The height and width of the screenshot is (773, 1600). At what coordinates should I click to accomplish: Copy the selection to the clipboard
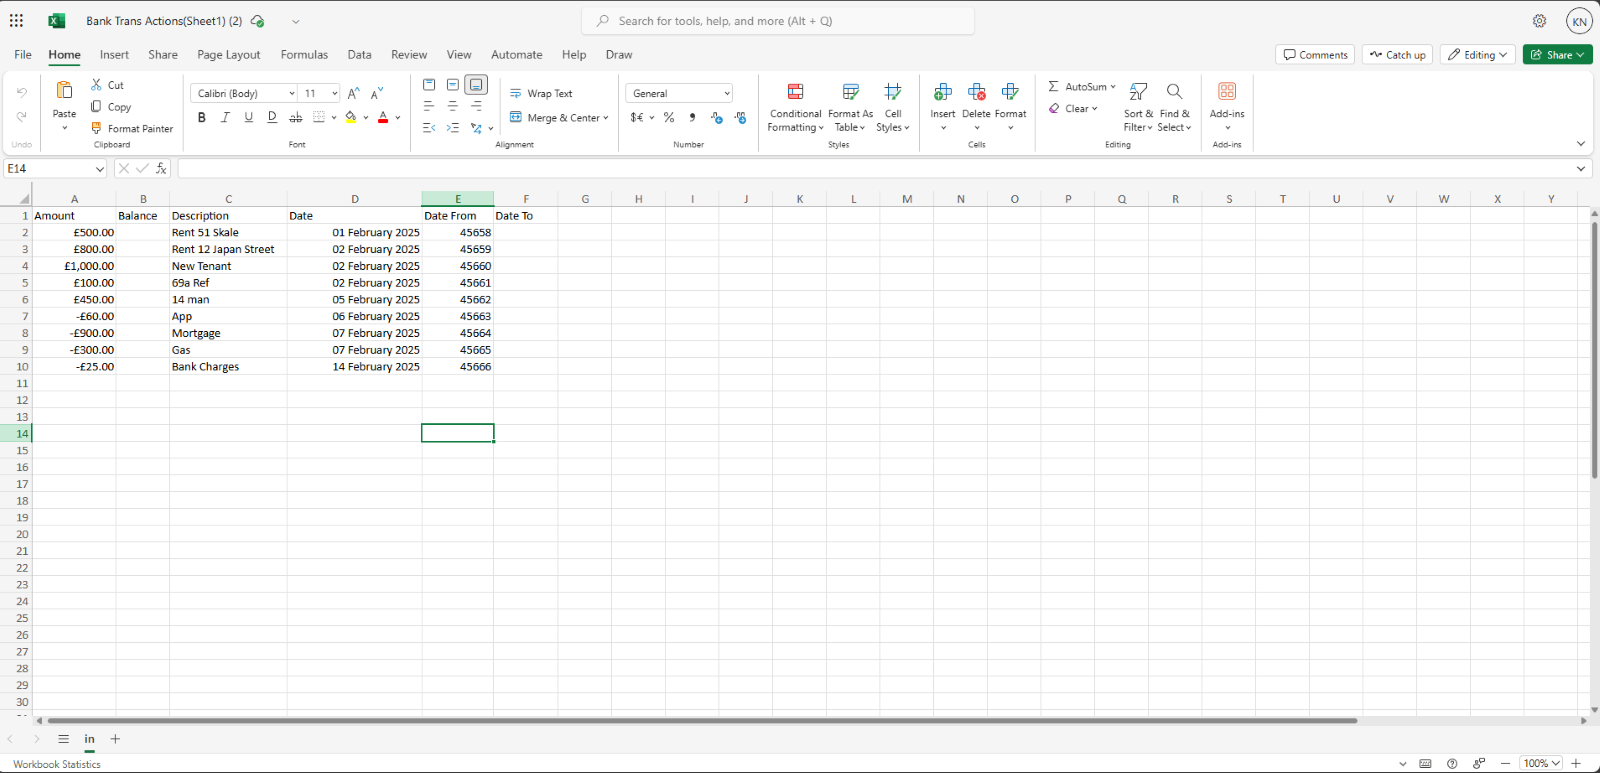pos(111,107)
